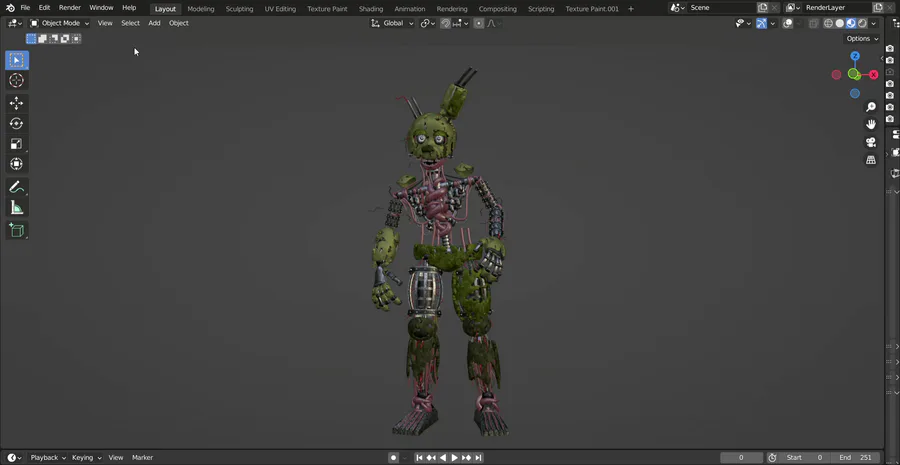Toggle the auto keying record button
This screenshot has width=900, height=465.
click(393, 458)
